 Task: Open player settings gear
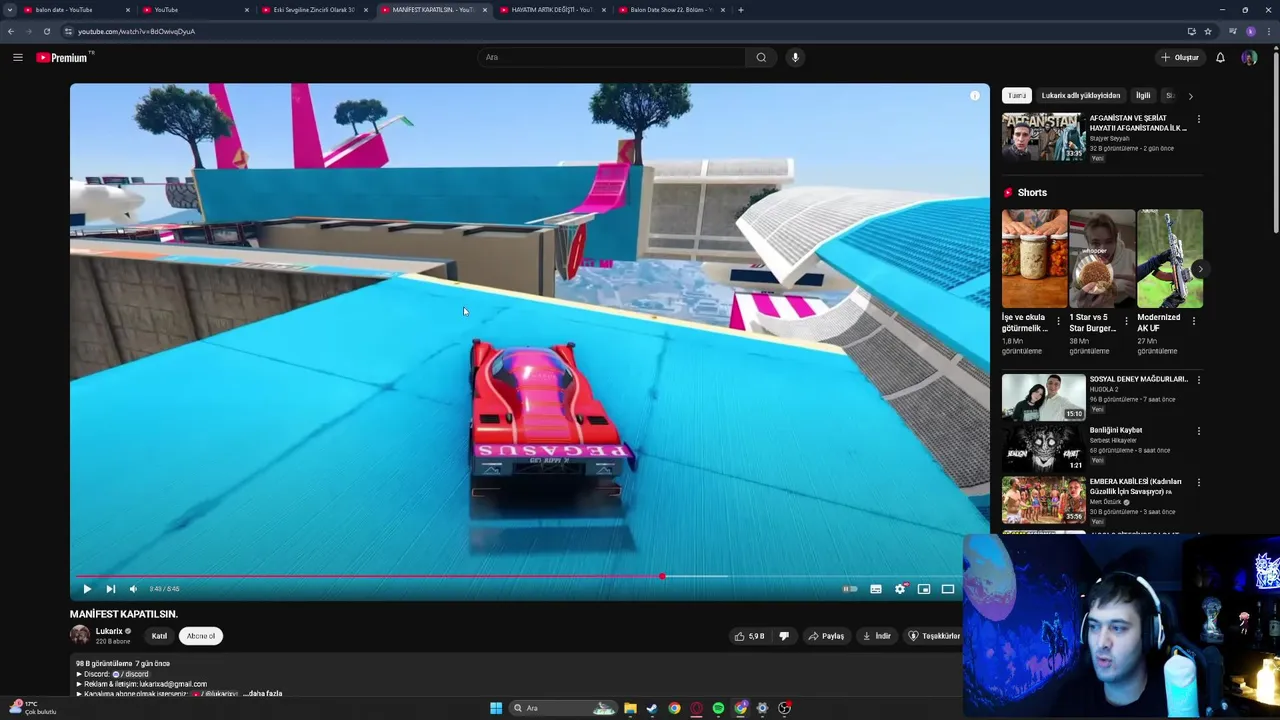[900, 589]
